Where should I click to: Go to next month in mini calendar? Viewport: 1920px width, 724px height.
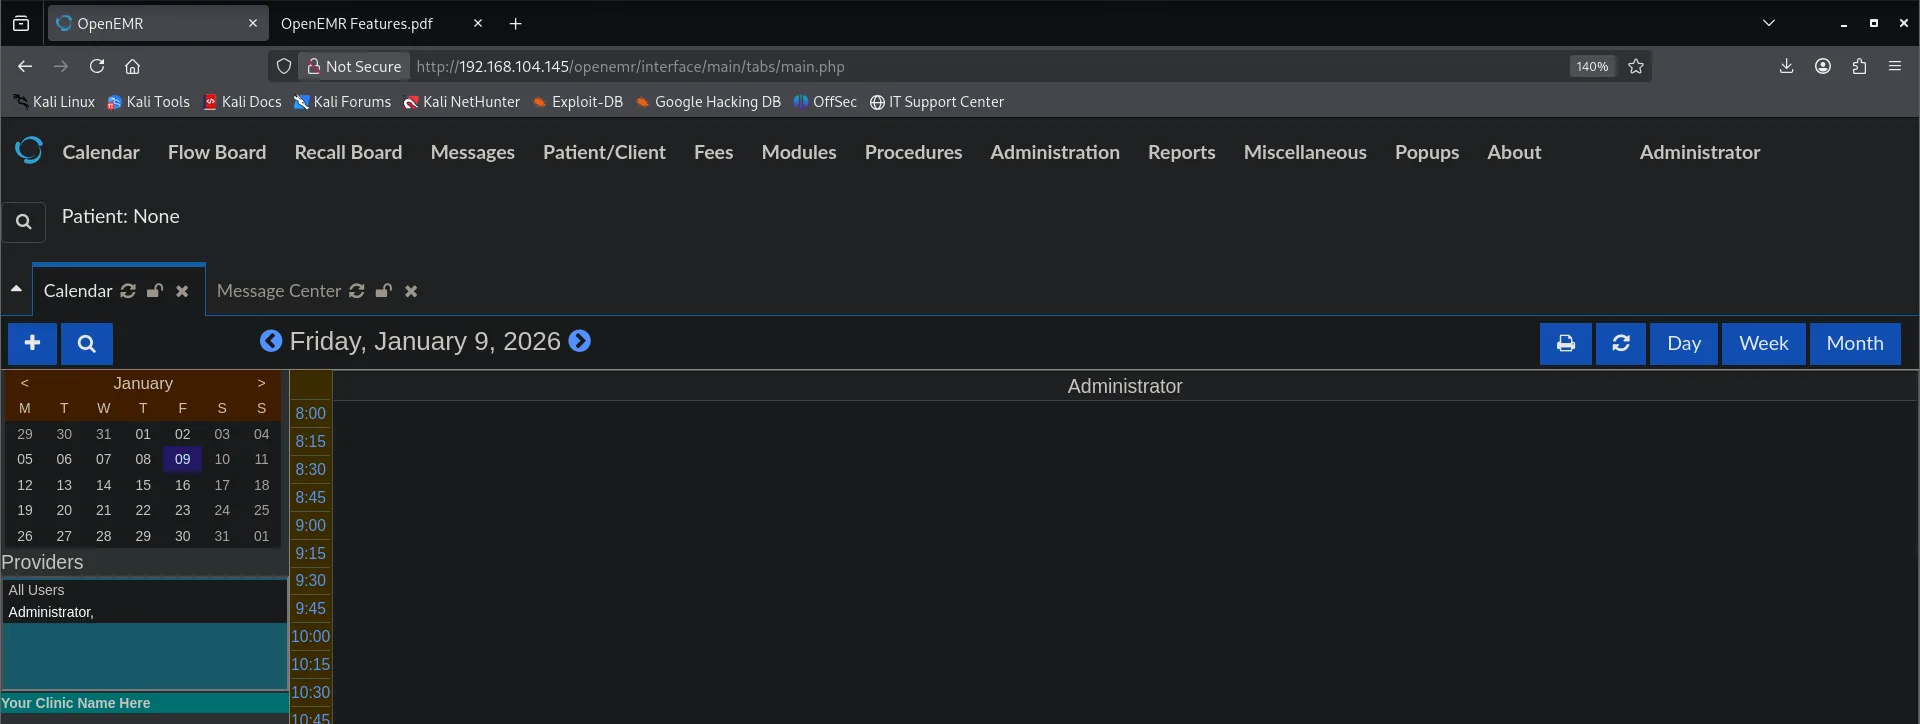[x=261, y=383]
